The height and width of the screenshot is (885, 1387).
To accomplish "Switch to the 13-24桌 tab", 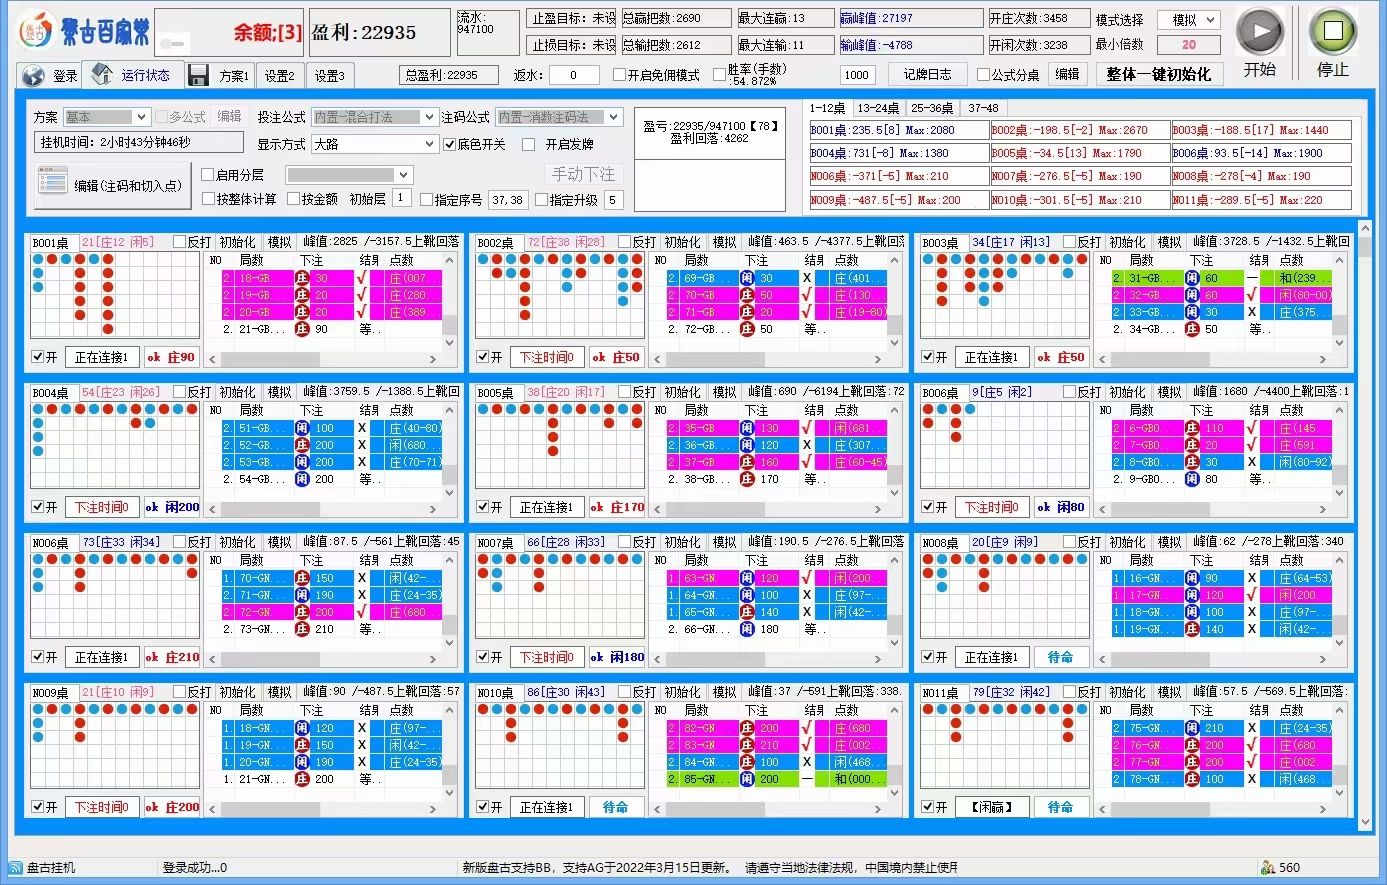I will click(x=878, y=108).
